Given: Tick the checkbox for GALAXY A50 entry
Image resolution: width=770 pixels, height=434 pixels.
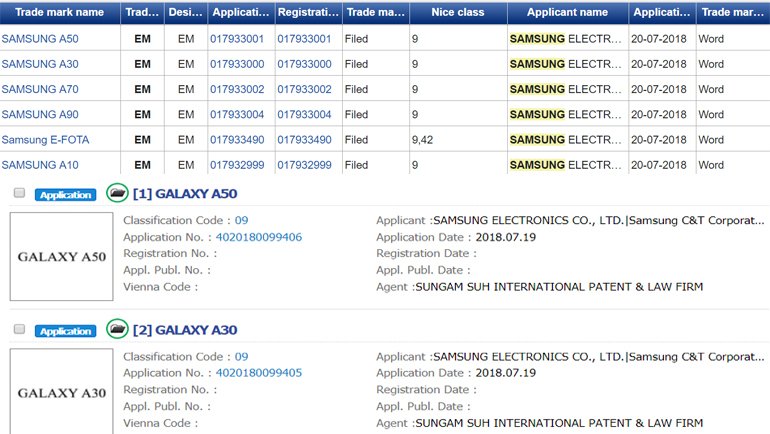Looking at the screenshot, I should [x=19, y=192].
